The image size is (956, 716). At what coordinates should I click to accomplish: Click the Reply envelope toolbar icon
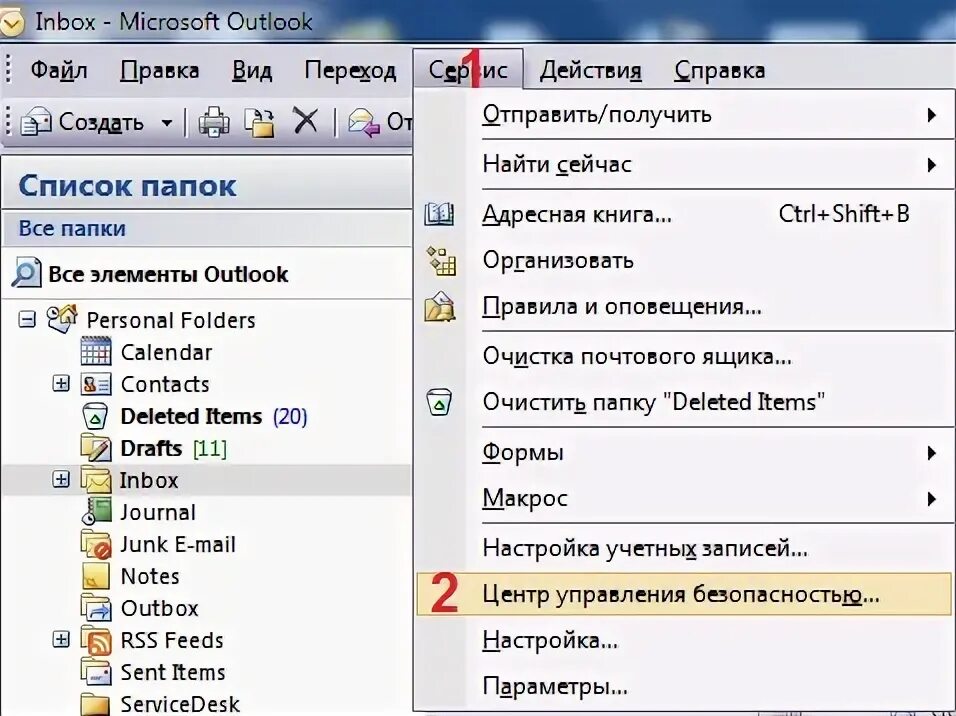tap(364, 123)
